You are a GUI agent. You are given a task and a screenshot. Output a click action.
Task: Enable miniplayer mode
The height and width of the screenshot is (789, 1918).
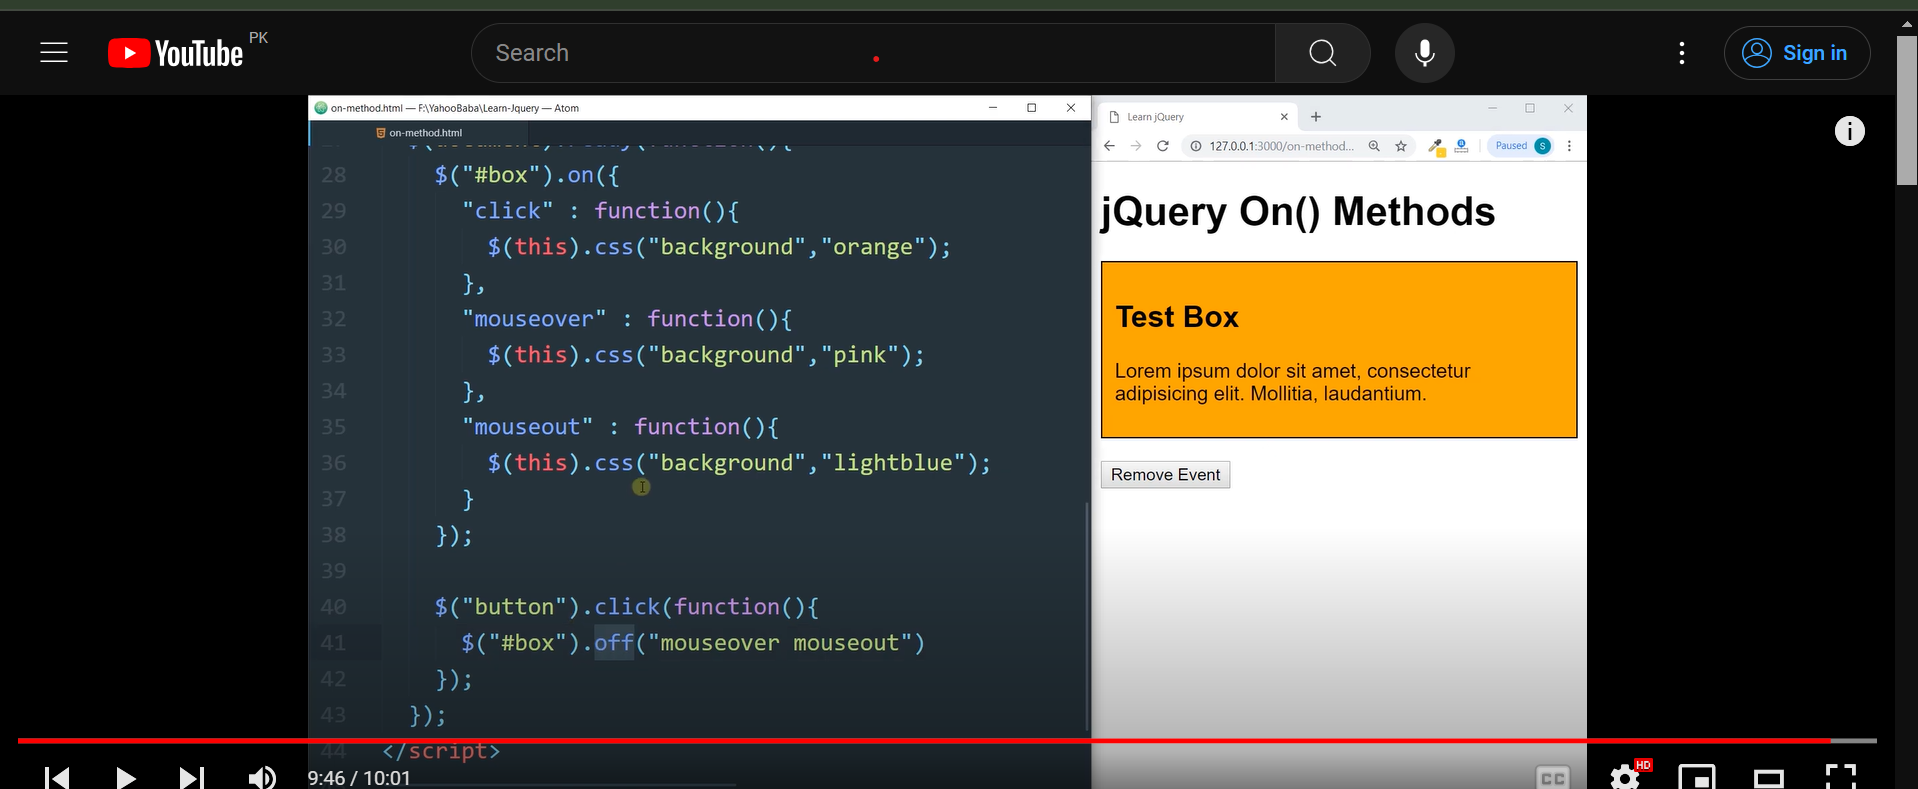click(1697, 777)
